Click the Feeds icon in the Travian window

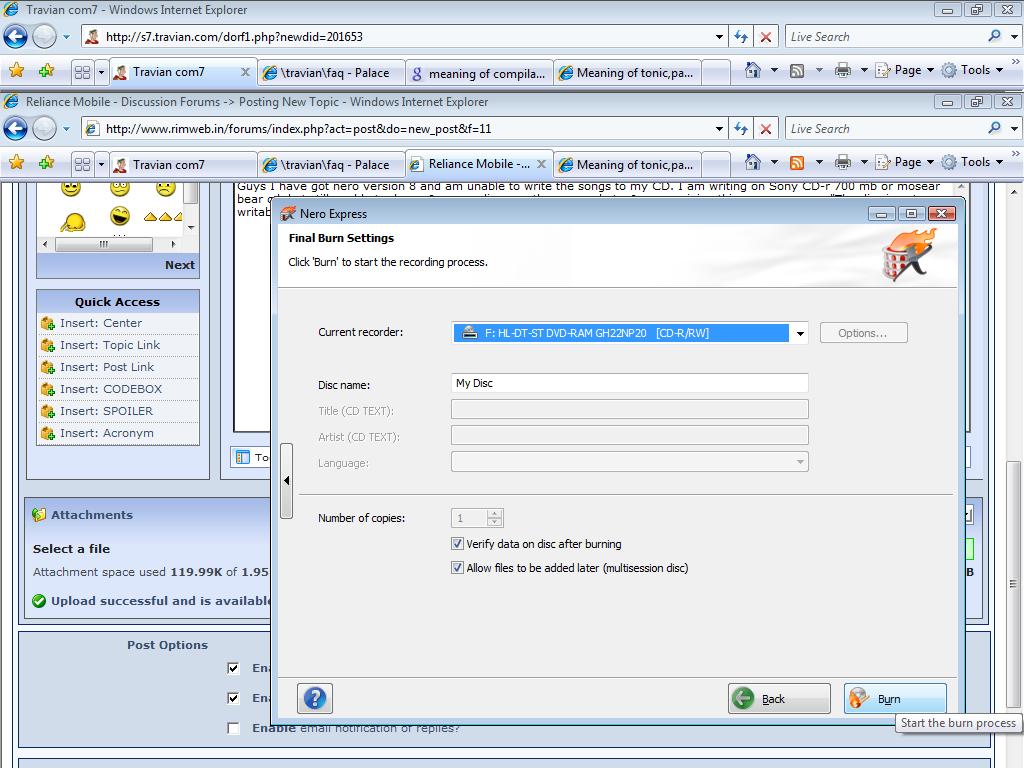[x=797, y=70]
